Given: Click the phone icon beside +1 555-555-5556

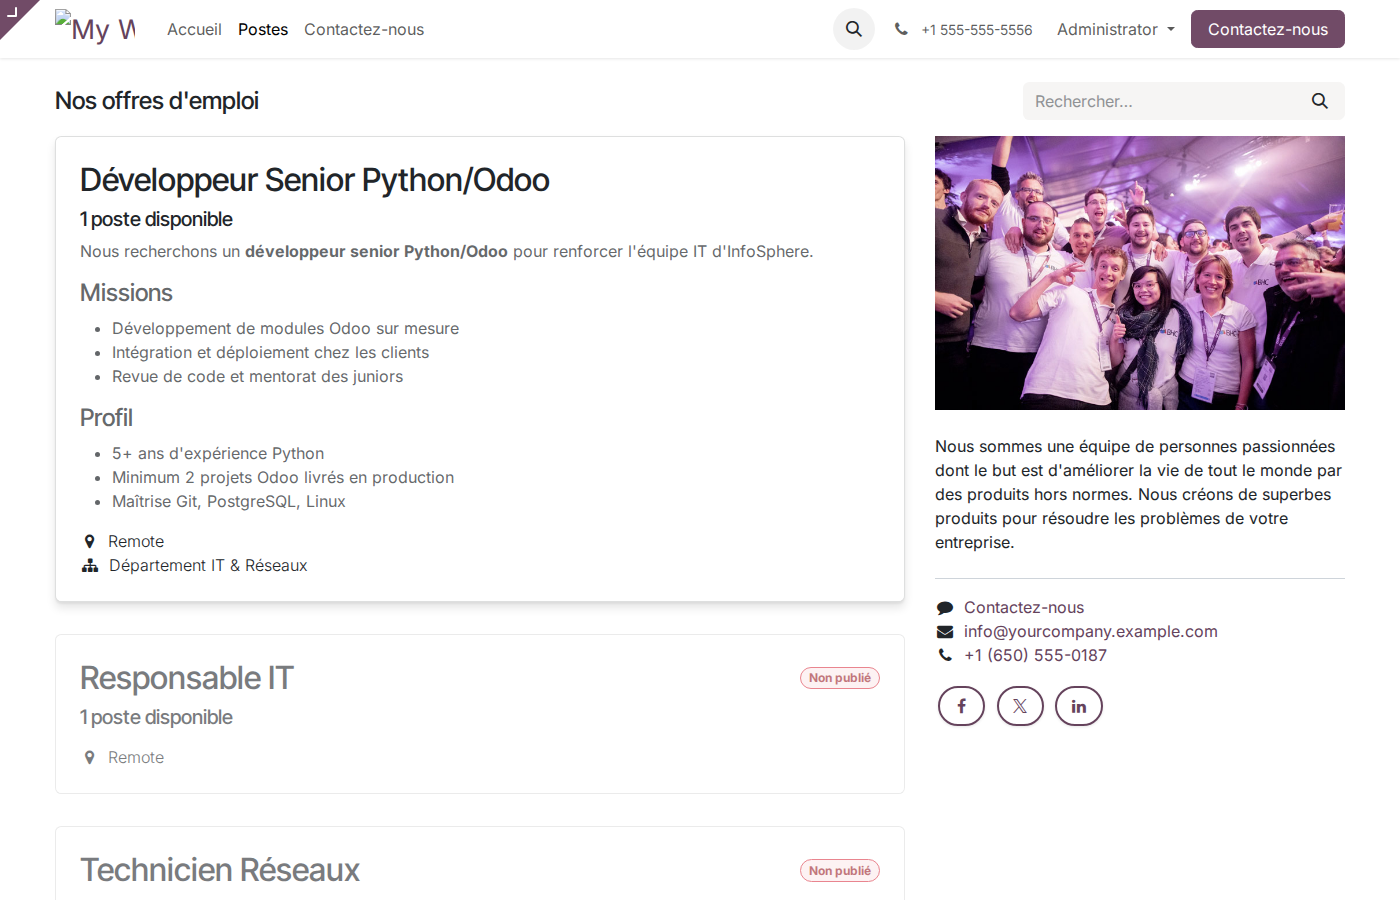Looking at the screenshot, I should (x=902, y=29).
